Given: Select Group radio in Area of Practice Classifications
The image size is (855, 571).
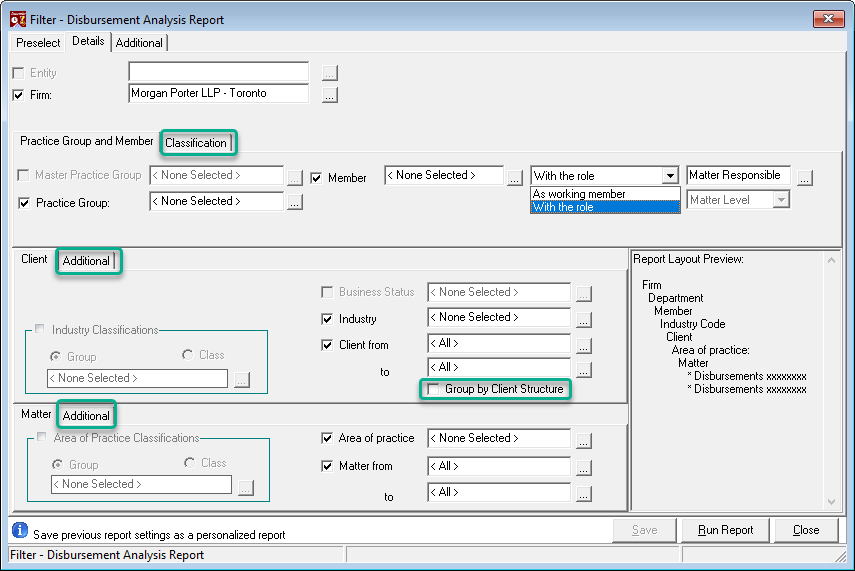Looking at the screenshot, I should (x=57, y=465).
